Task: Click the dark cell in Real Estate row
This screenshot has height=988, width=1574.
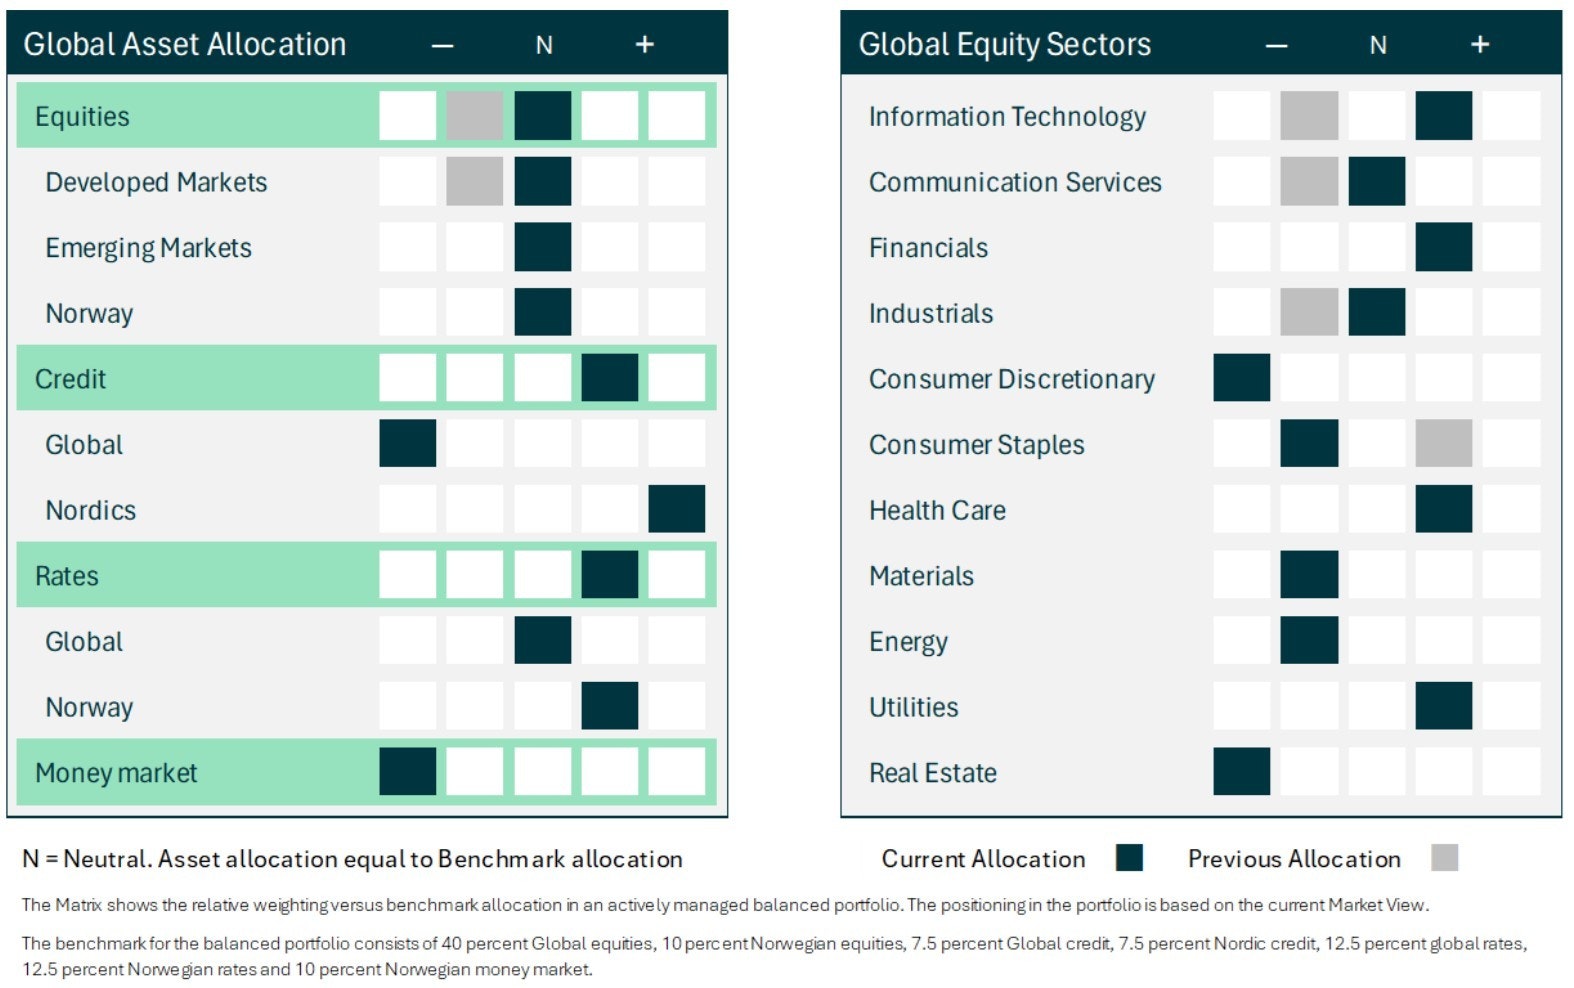Action: pyautogui.click(x=1241, y=772)
